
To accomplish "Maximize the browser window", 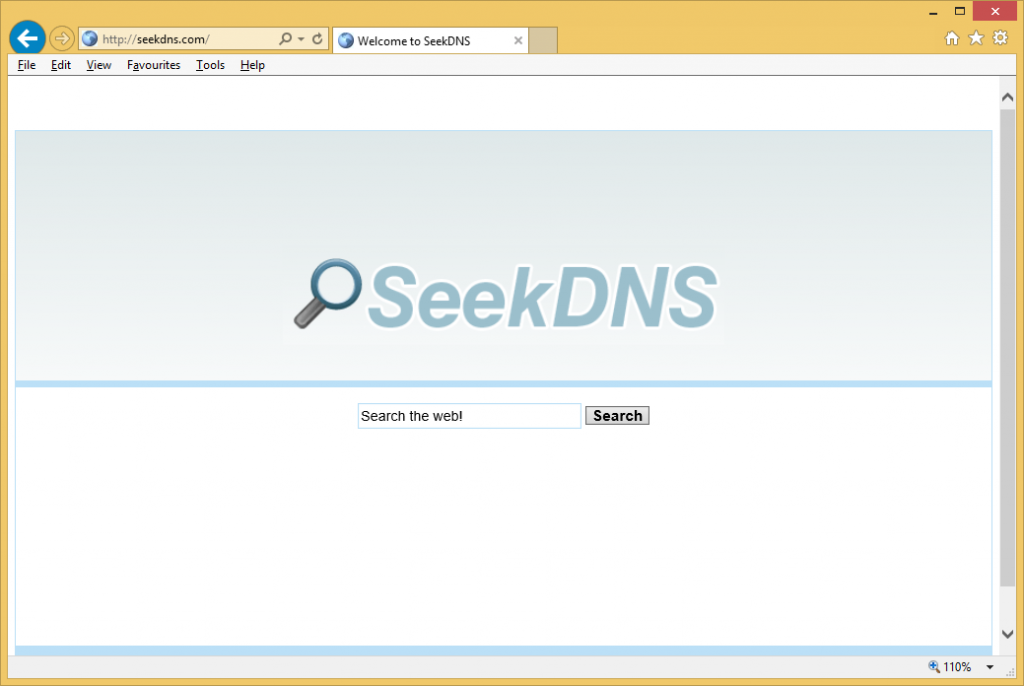I will click(959, 11).
